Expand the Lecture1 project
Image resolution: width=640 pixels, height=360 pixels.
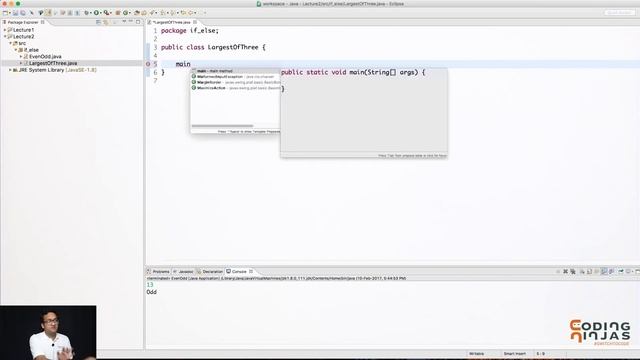click(5, 30)
